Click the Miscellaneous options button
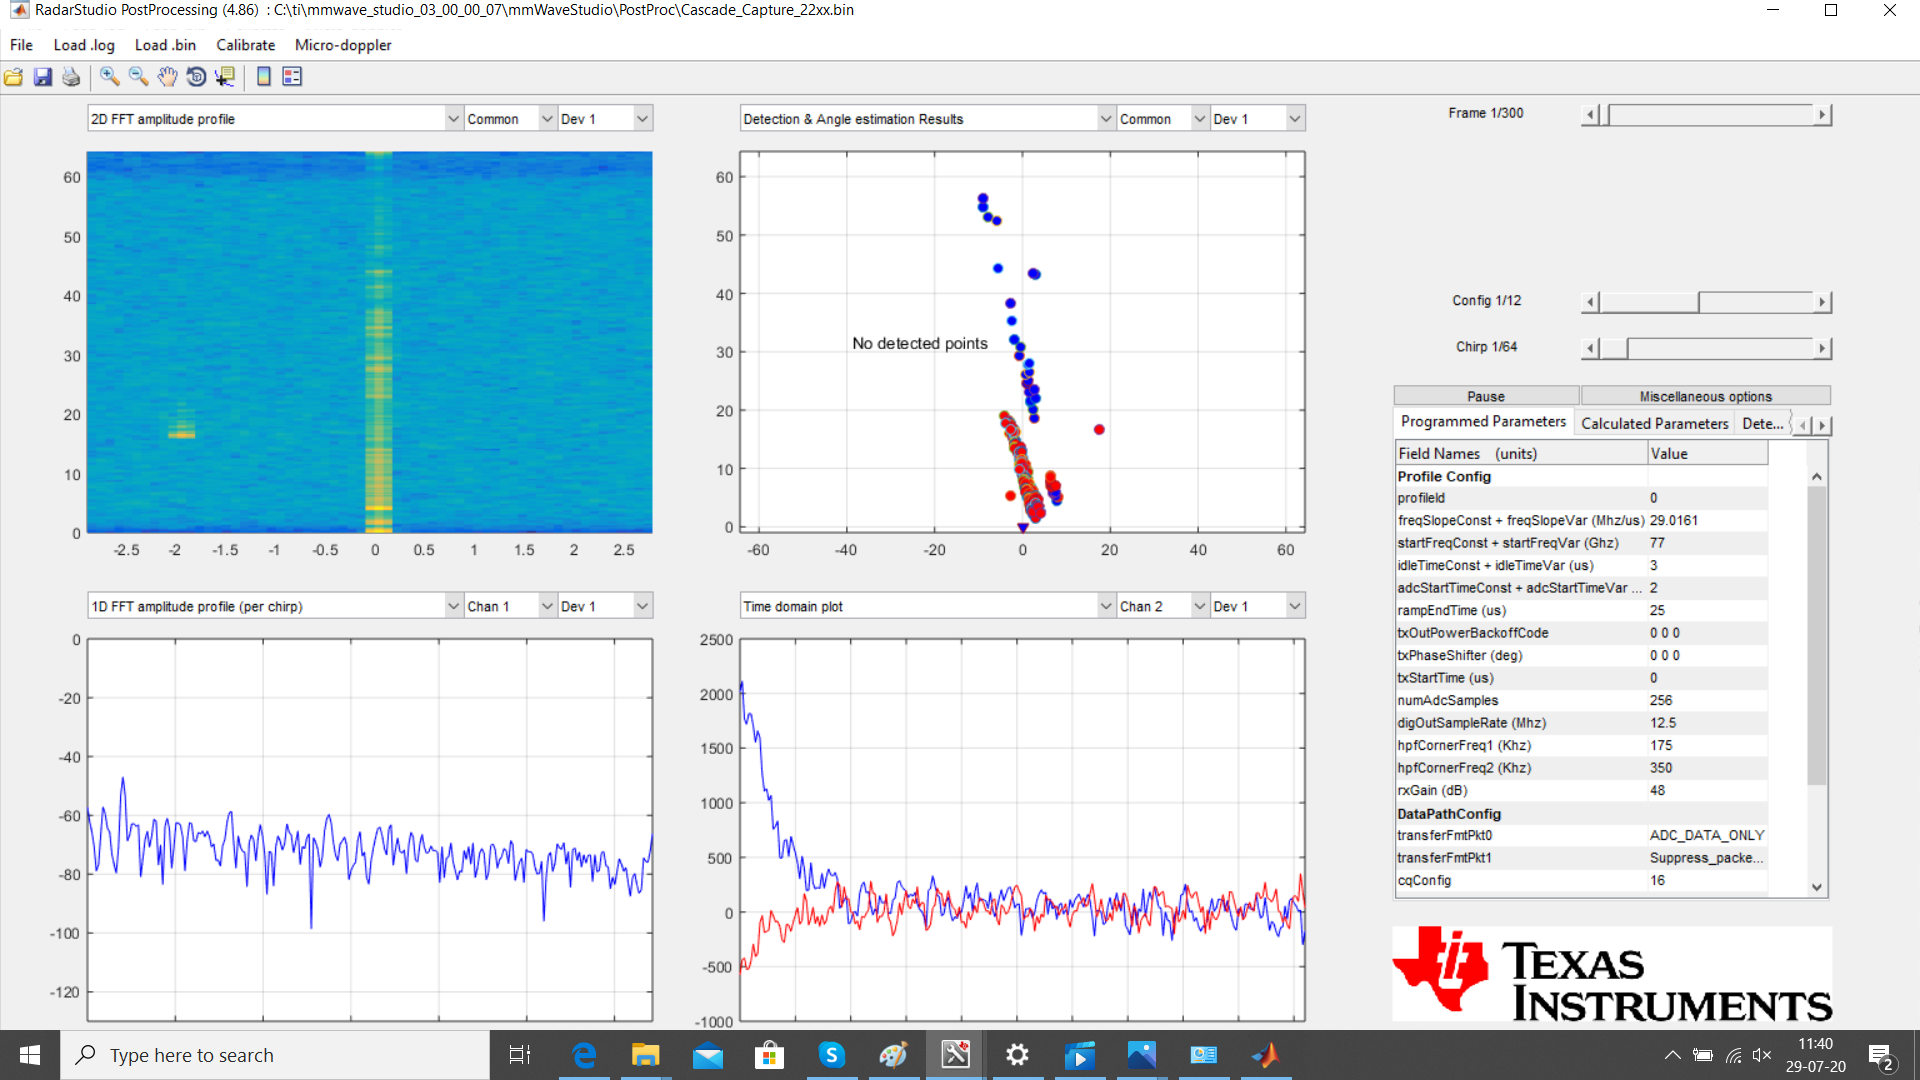This screenshot has height=1080, width=1920. pos(1705,397)
